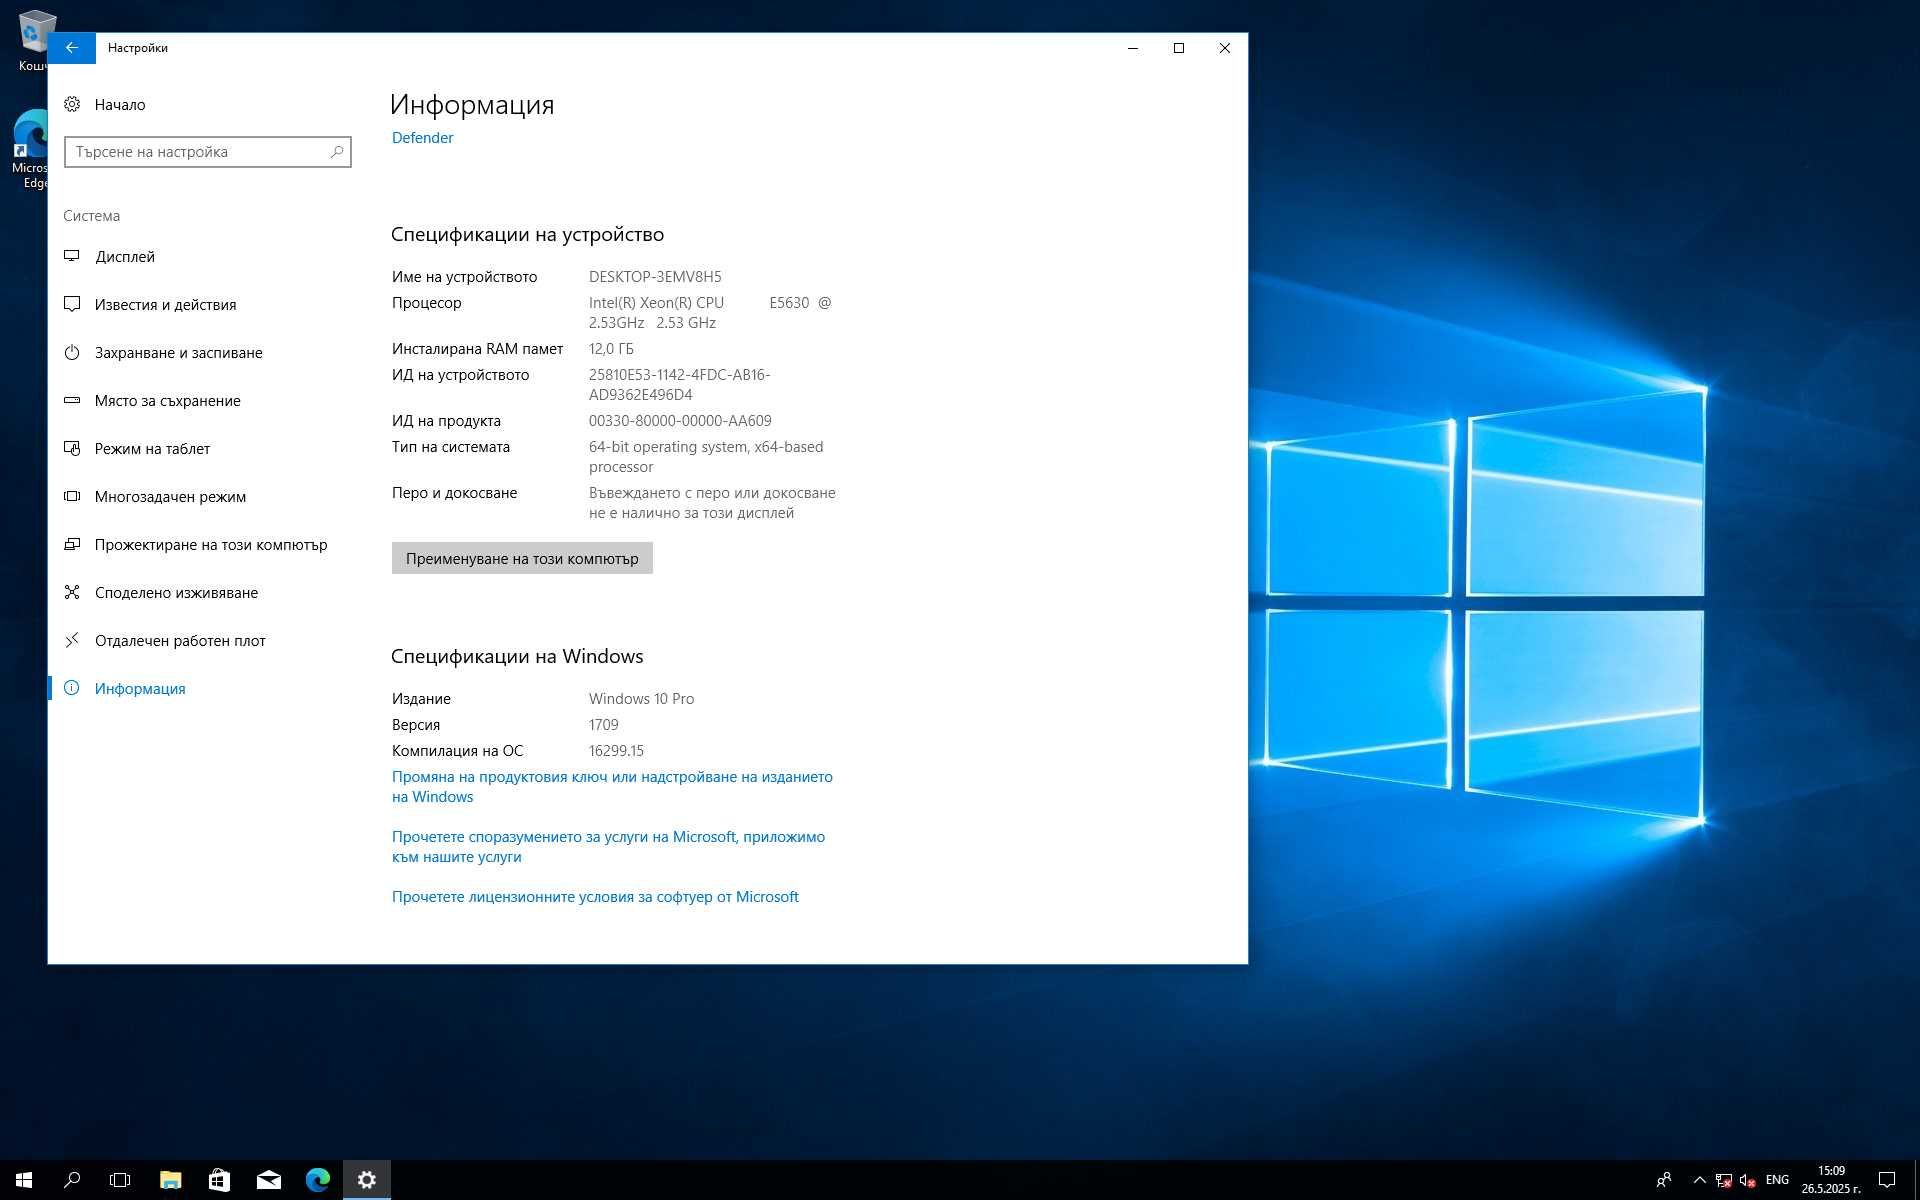Open Microsoft Store from the taskbar
Screen dimensions: 1920x1200
tap(219, 1180)
